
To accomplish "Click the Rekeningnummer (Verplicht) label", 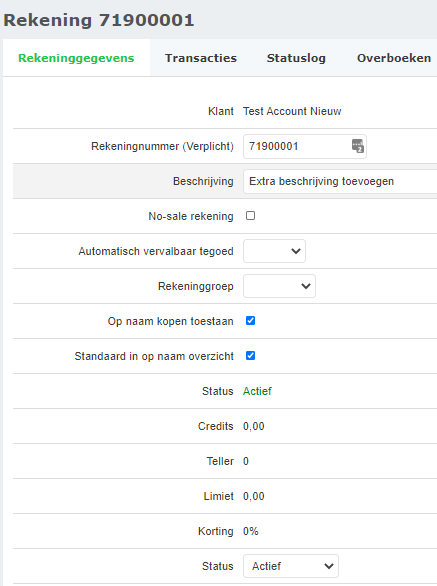I will click(162, 146).
